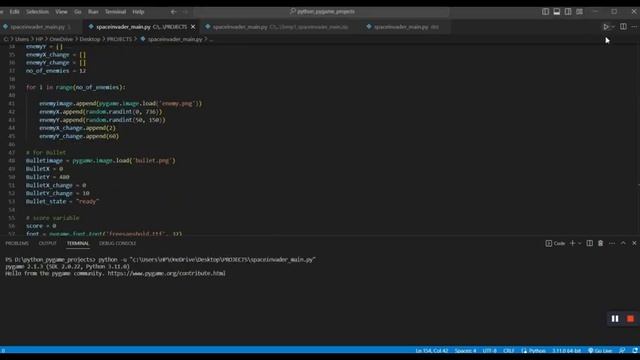Click the Ln 154, Col 42 status item
The width and height of the screenshot is (640, 360).
[431, 351]
